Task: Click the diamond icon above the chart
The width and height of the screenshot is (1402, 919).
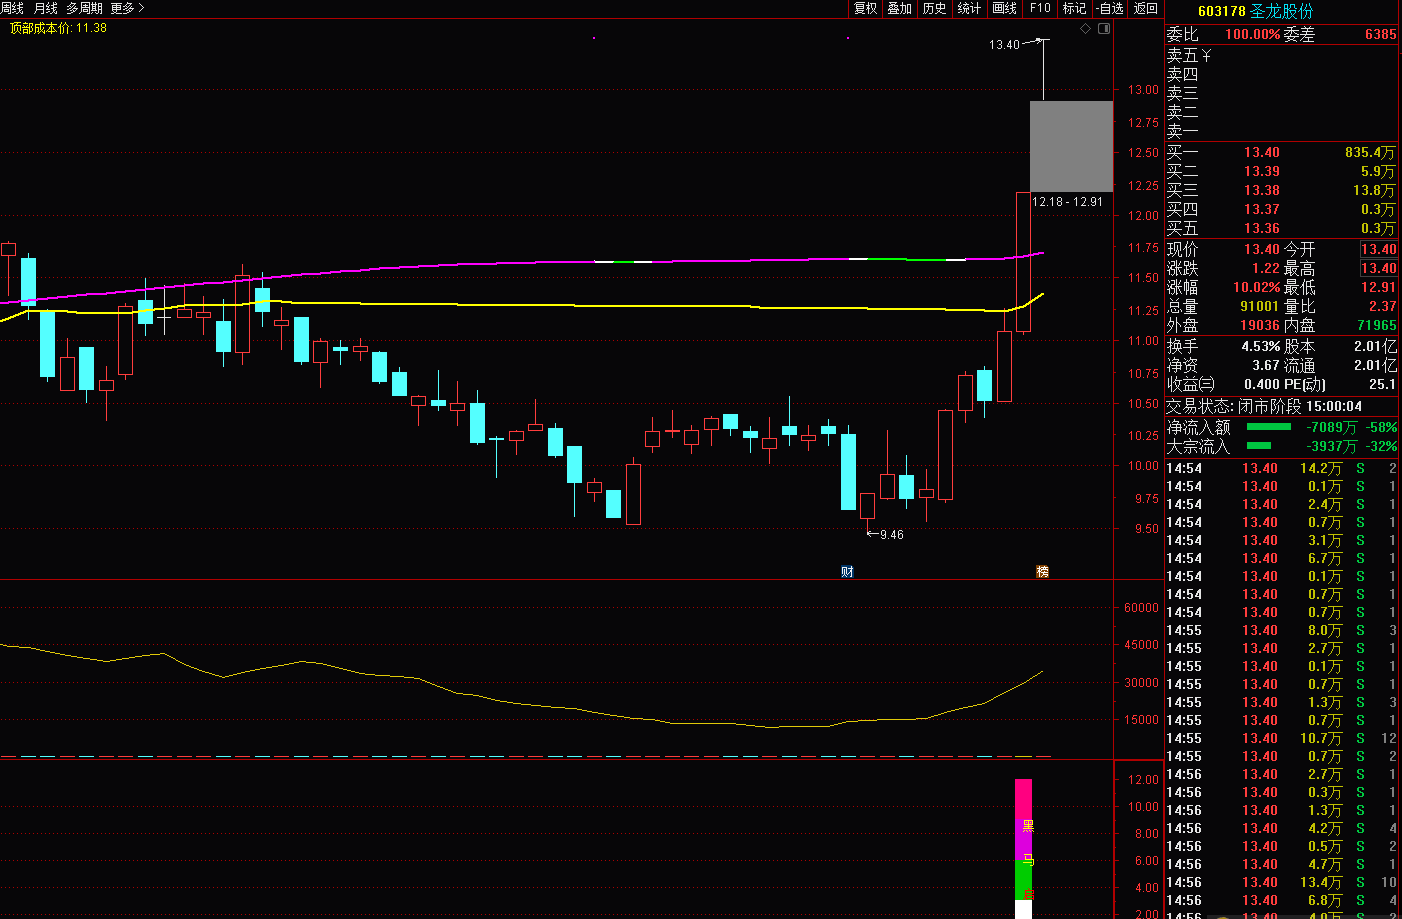Action: point(1086,29)
